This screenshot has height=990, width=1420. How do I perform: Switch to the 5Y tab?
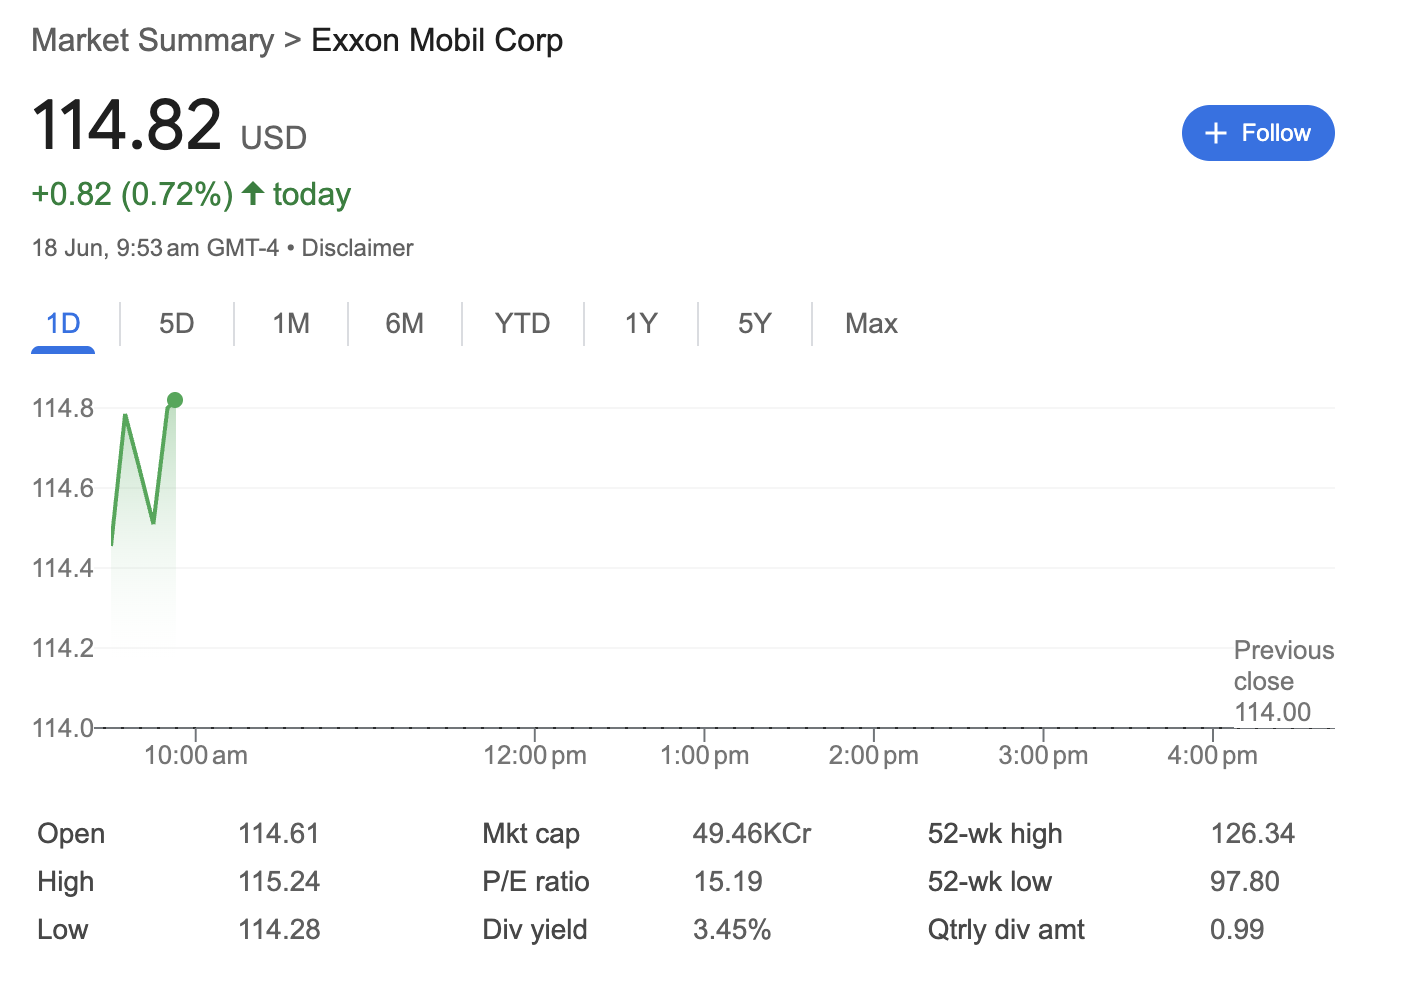pos(755,324)
